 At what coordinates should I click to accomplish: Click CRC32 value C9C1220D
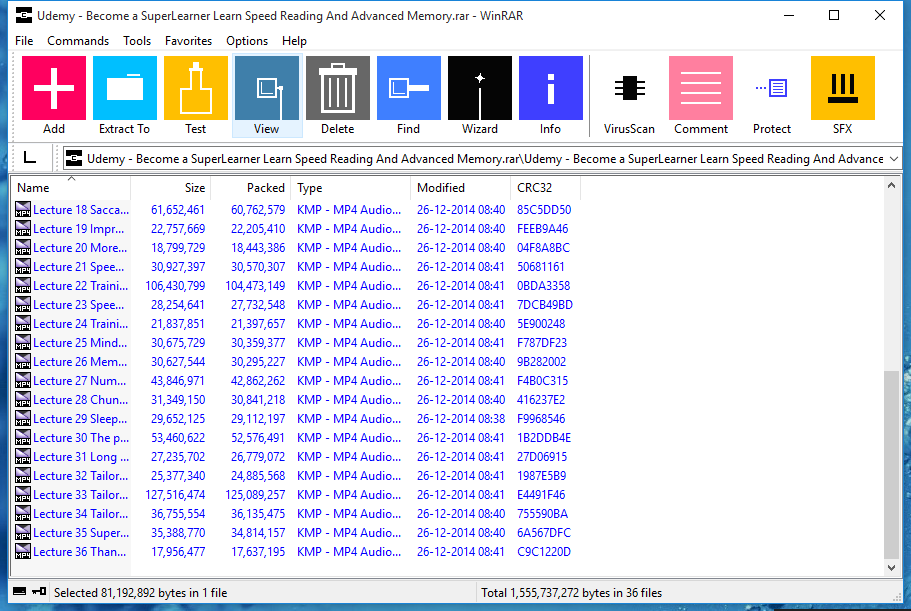tap(544, 552)
